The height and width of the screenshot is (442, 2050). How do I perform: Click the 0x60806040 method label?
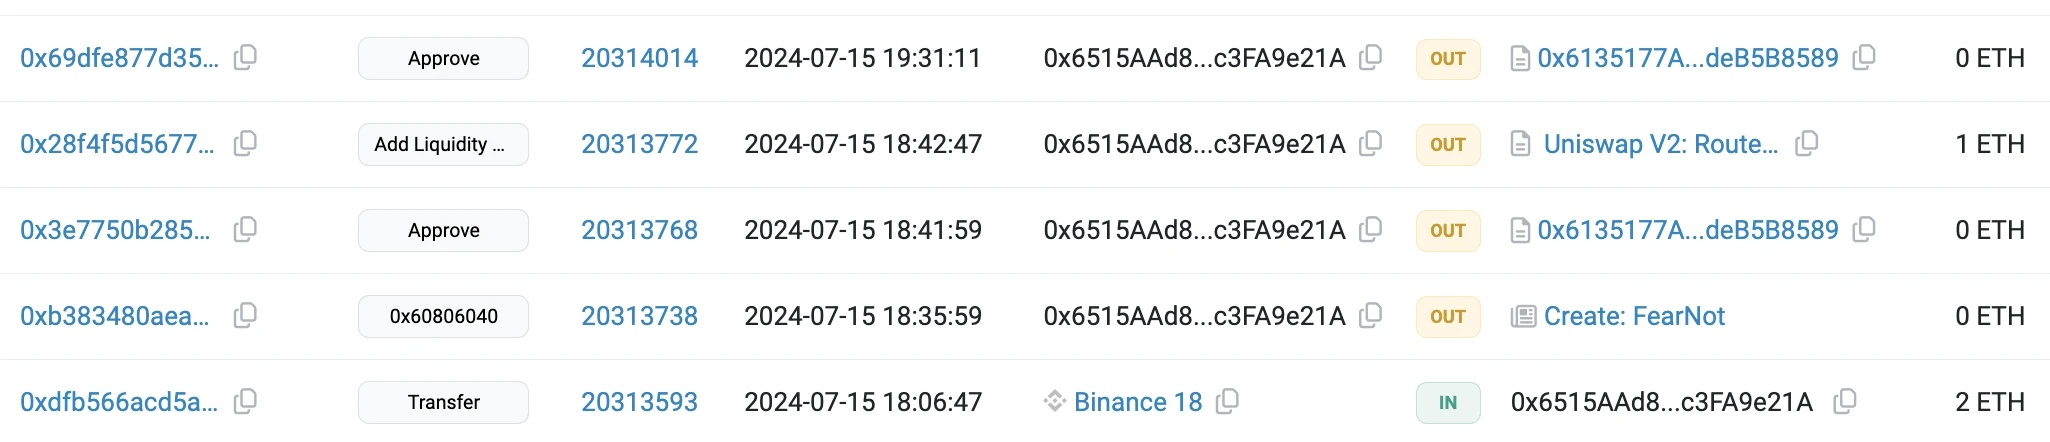[x=443, y=316]
